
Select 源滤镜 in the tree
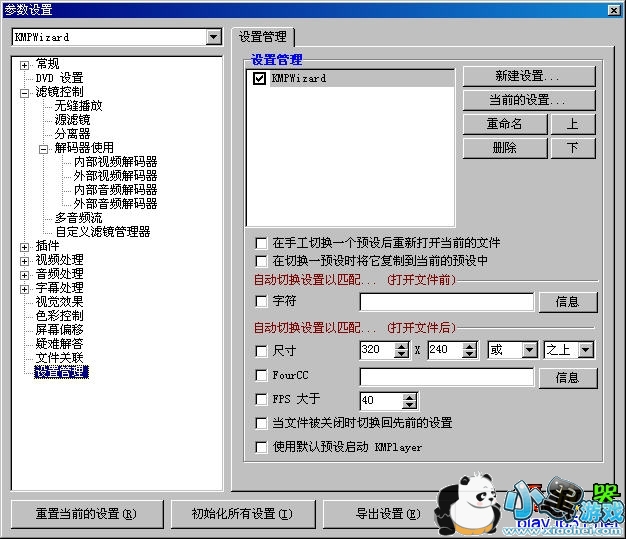tap(72, 120)
